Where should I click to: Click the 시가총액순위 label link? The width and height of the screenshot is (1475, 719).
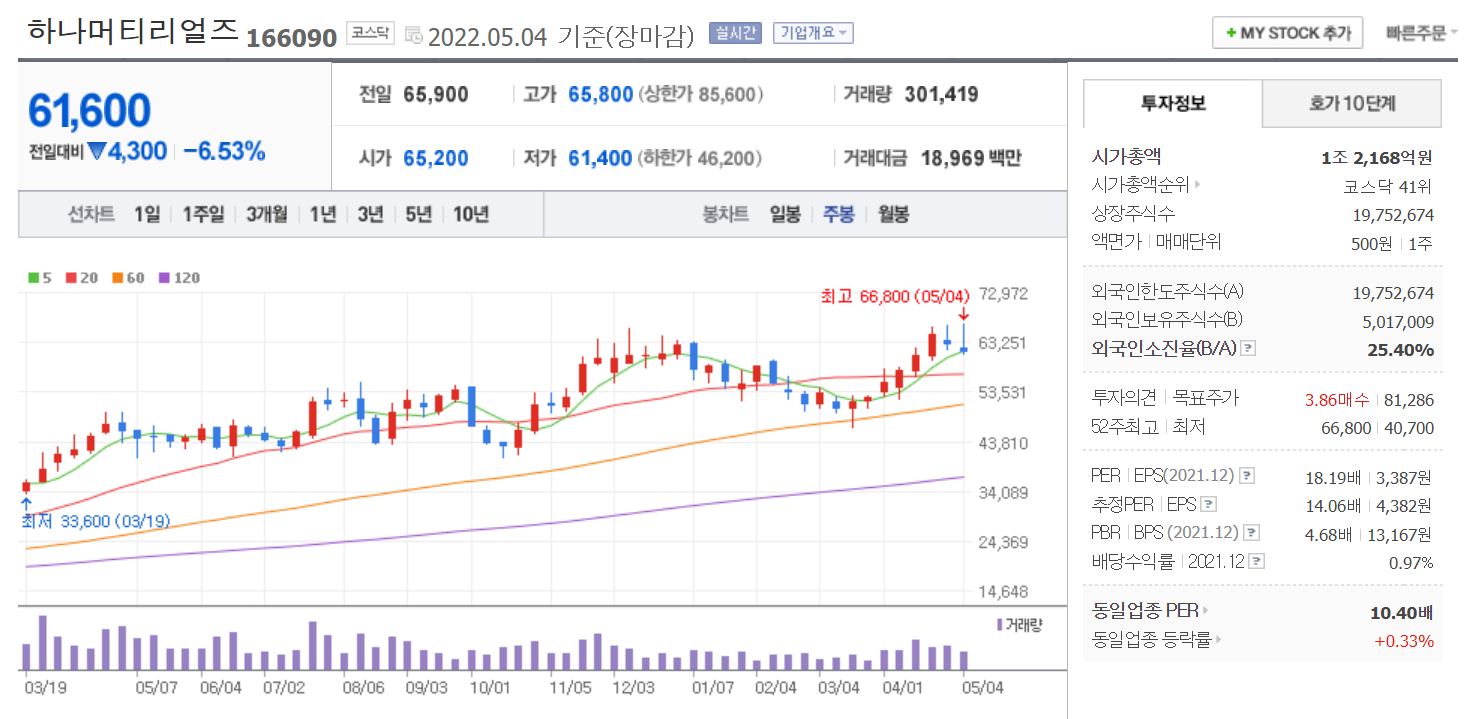(1141, 185)
